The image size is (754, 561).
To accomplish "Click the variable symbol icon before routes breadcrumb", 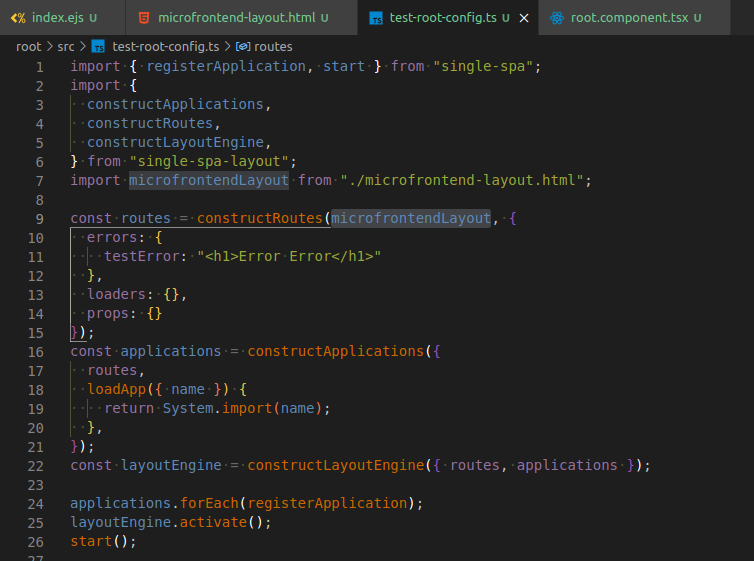I will tap(242, 47).
